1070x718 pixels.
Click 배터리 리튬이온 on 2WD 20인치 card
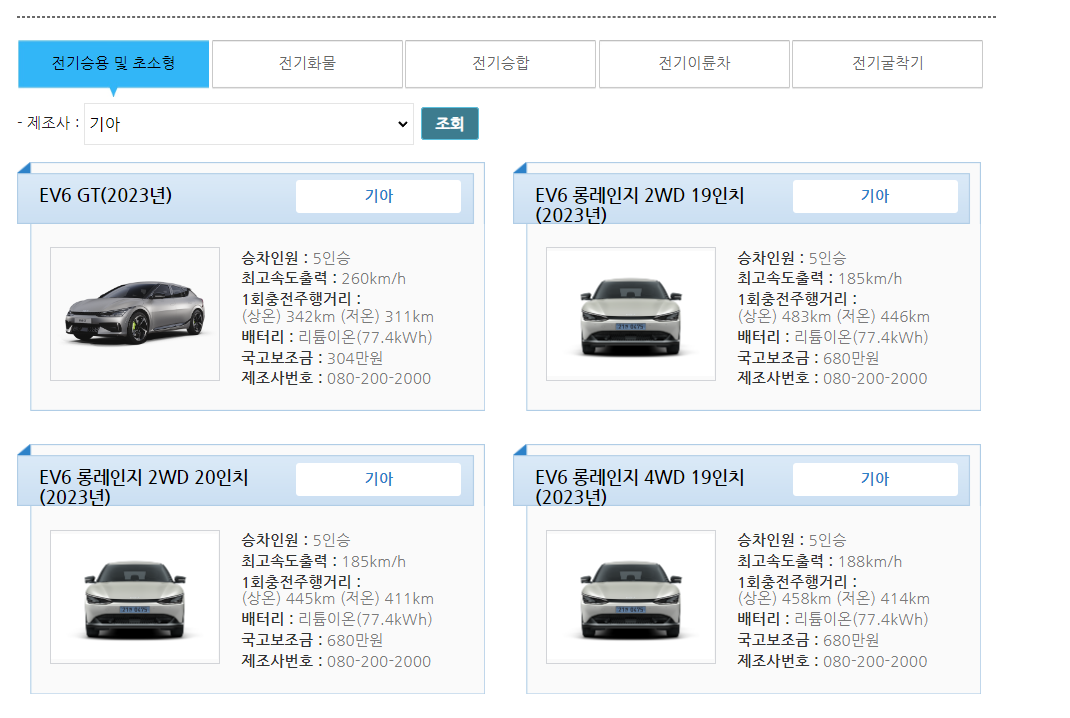[x=337, y=620]
